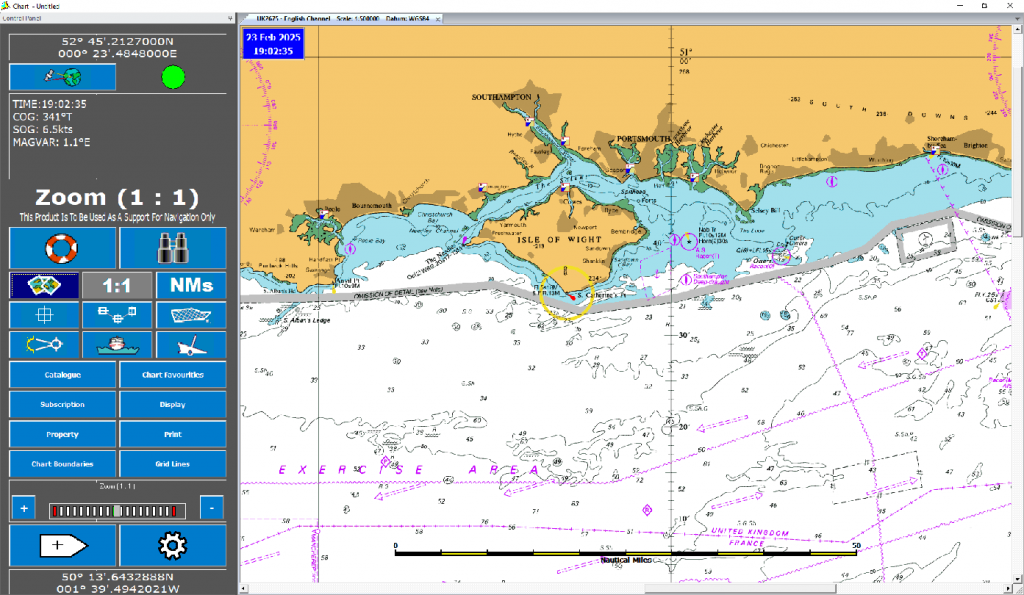This screenshot has height=595, width=1024.
Task: Toggle the NMs distance units button
Action: pos(191,285)
